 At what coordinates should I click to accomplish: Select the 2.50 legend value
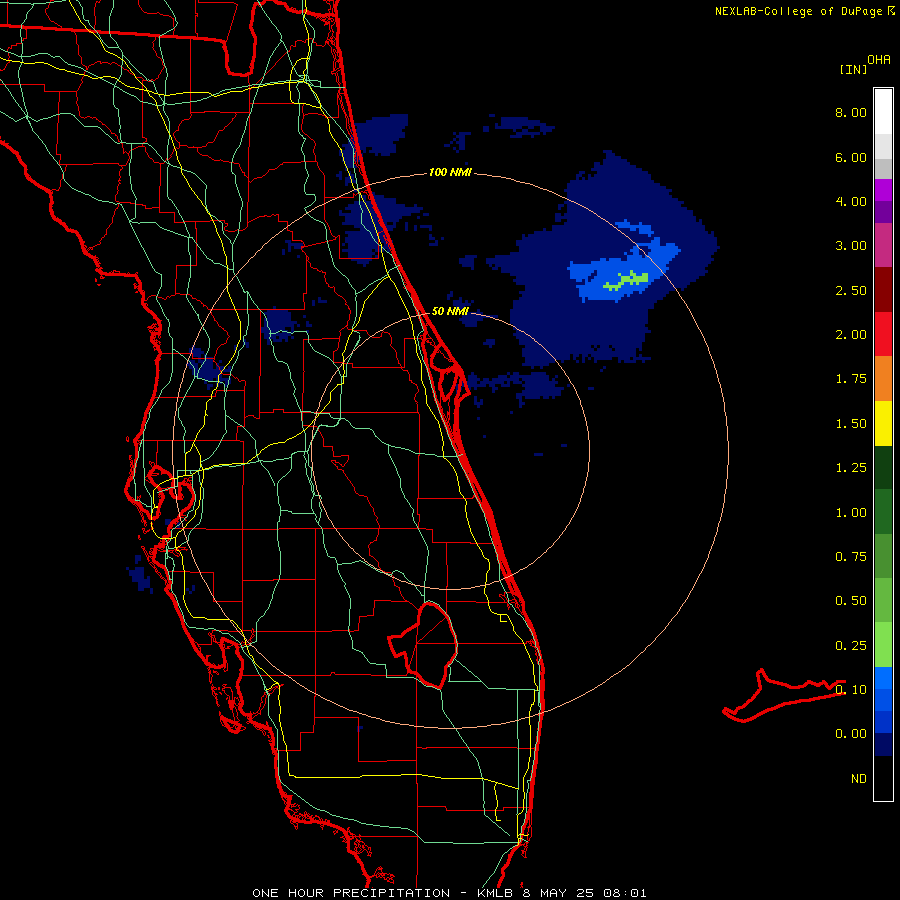coord(851,290)
